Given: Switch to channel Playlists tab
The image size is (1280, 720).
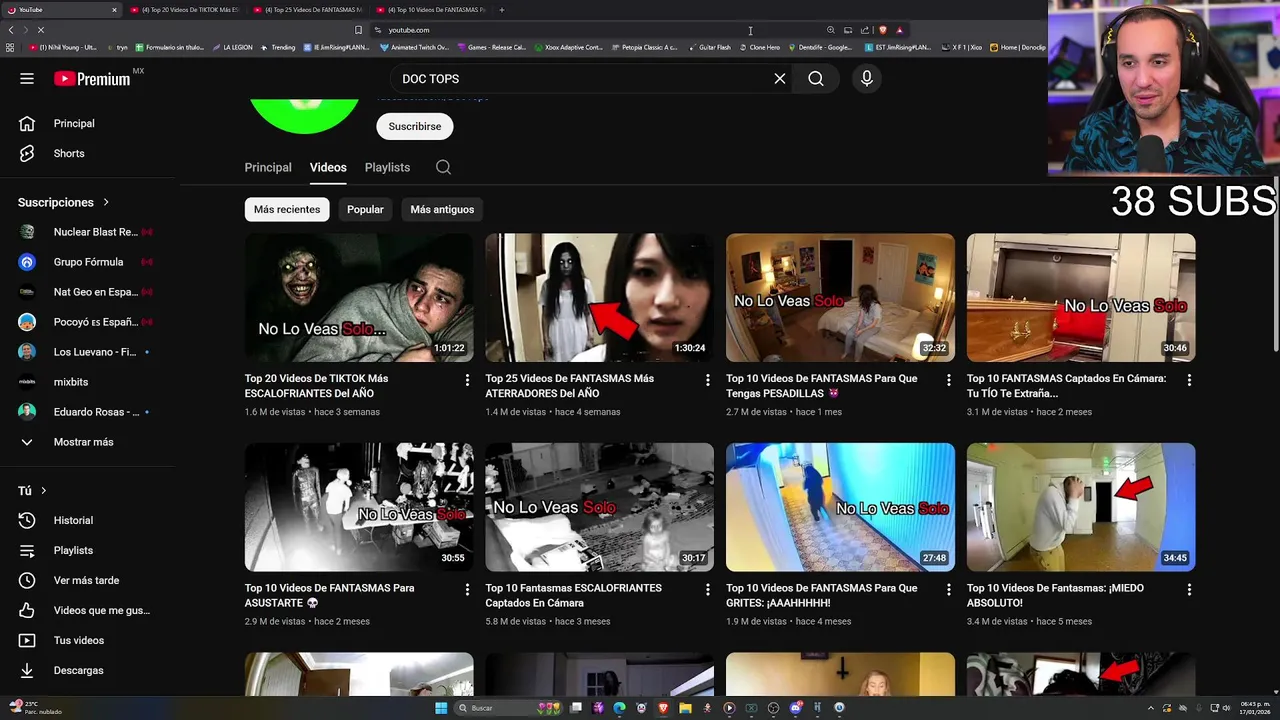Looking at the screenshot, I should click(387, 167).
